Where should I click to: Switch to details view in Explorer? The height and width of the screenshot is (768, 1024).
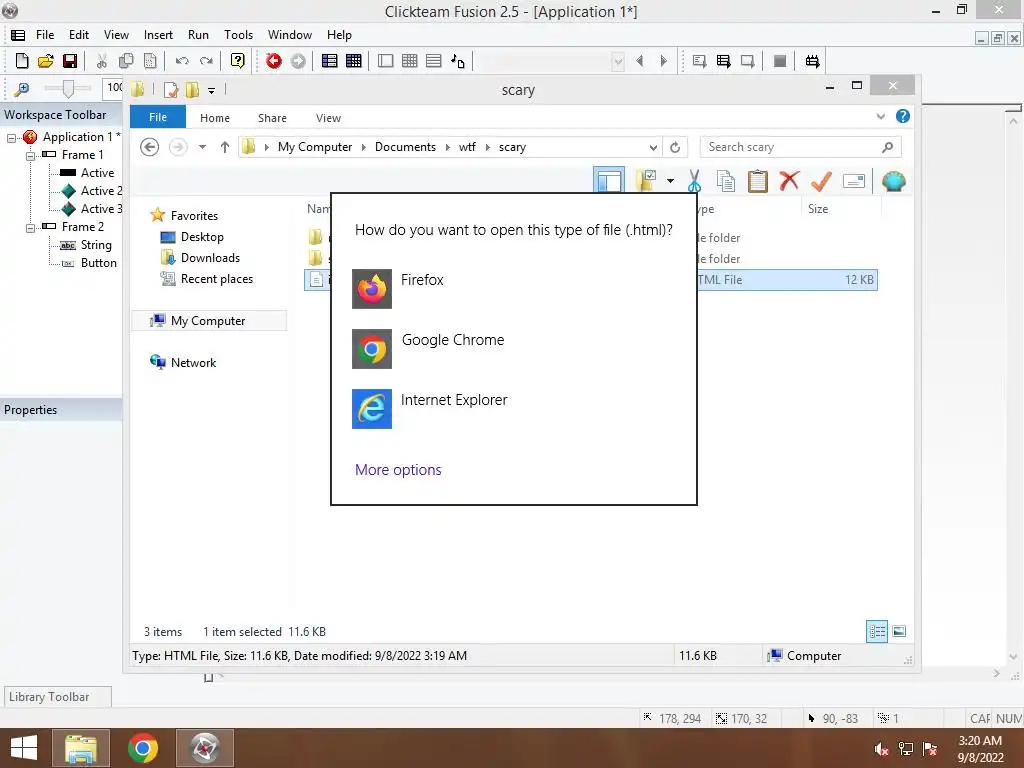tap(876, 632)
